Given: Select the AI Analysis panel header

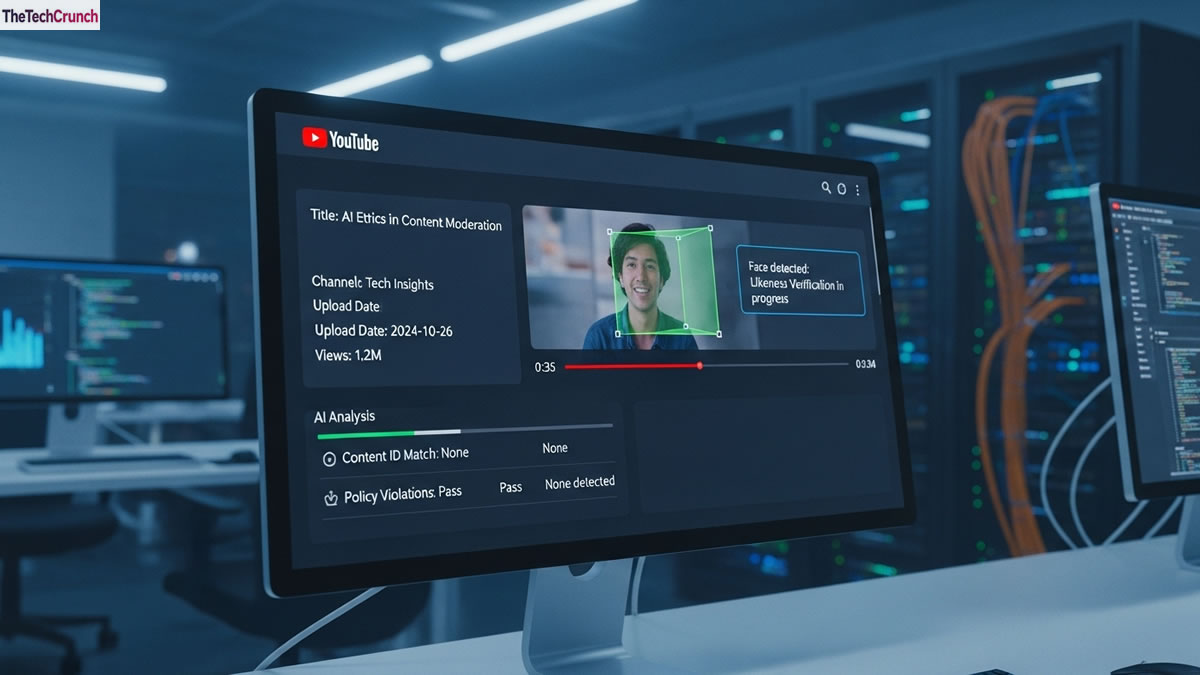Looking at the screenshot, I should (x=346, y=416).
